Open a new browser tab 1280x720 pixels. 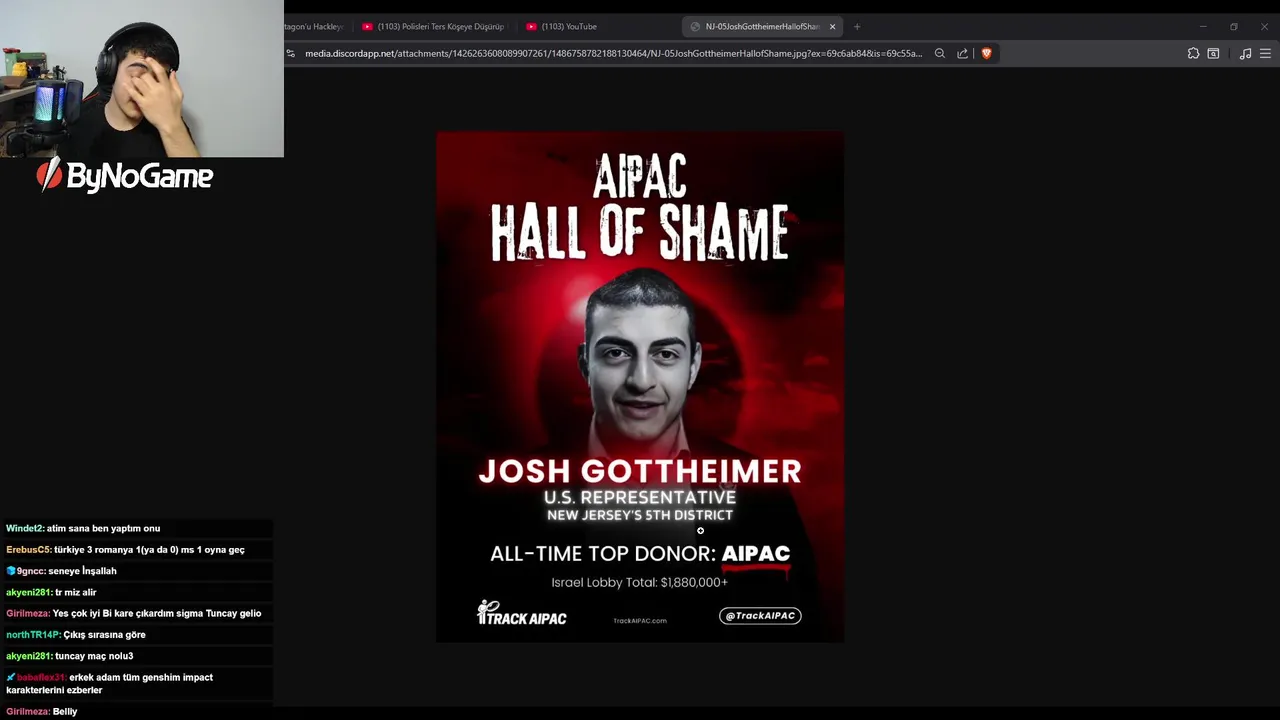(x=857, y=27)
